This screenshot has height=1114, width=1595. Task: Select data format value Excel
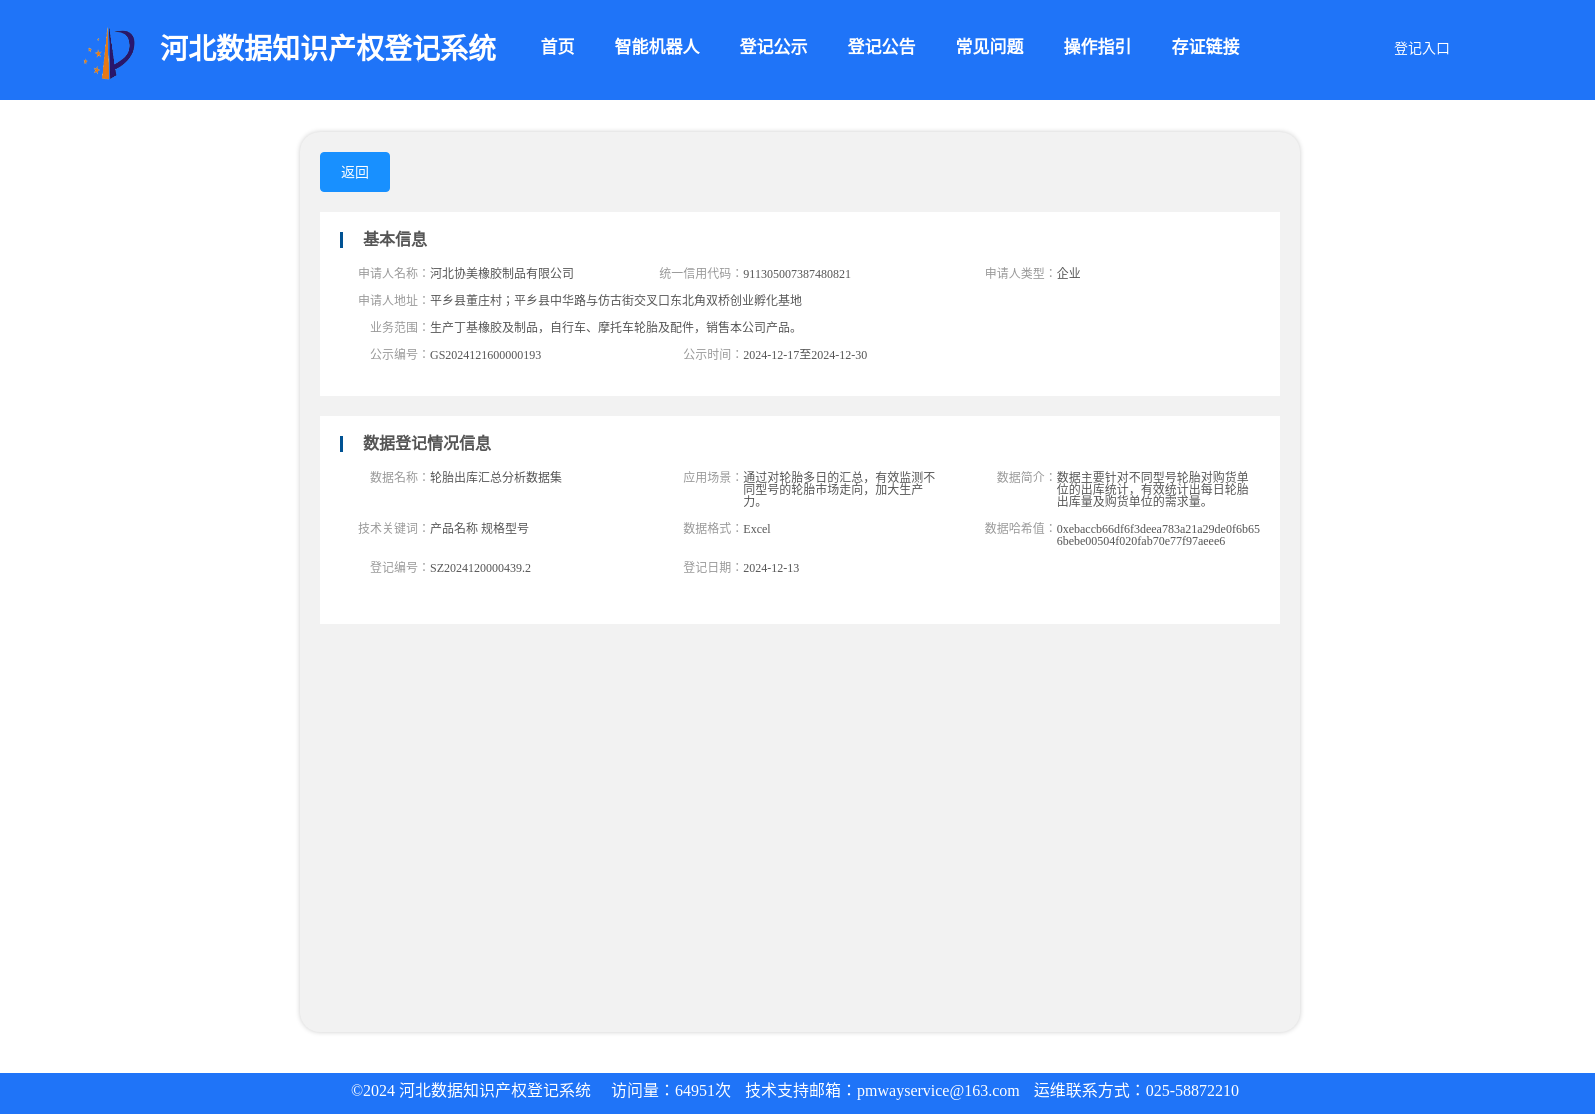pyautogui.click(x=757, y=529)
